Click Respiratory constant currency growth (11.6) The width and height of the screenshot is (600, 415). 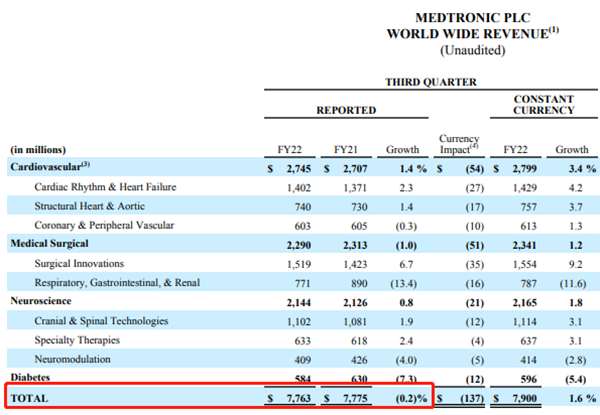(573, 283)
